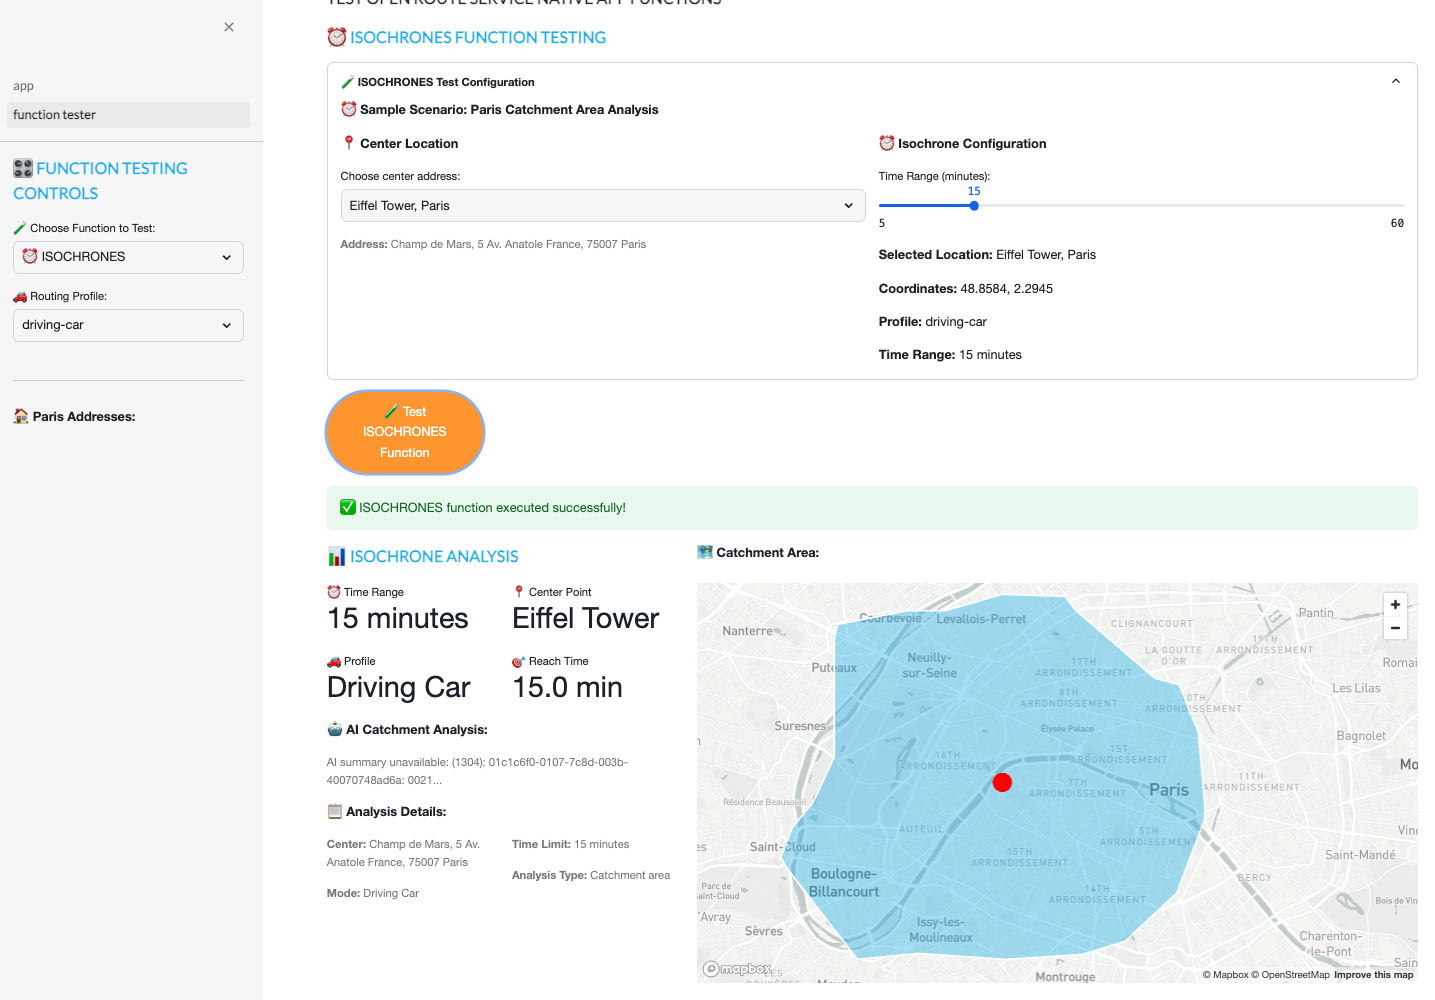1435x1000 pixels.
Task: Open the Choose Function to Test dropdown
Action: click(128, 257)
